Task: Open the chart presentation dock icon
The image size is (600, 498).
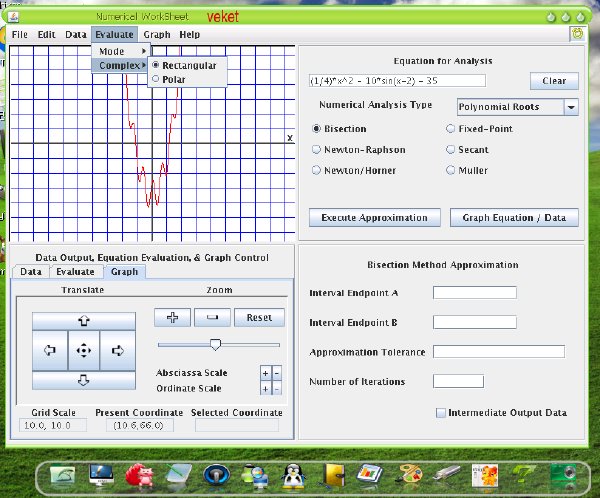Action: coord(369,475)
